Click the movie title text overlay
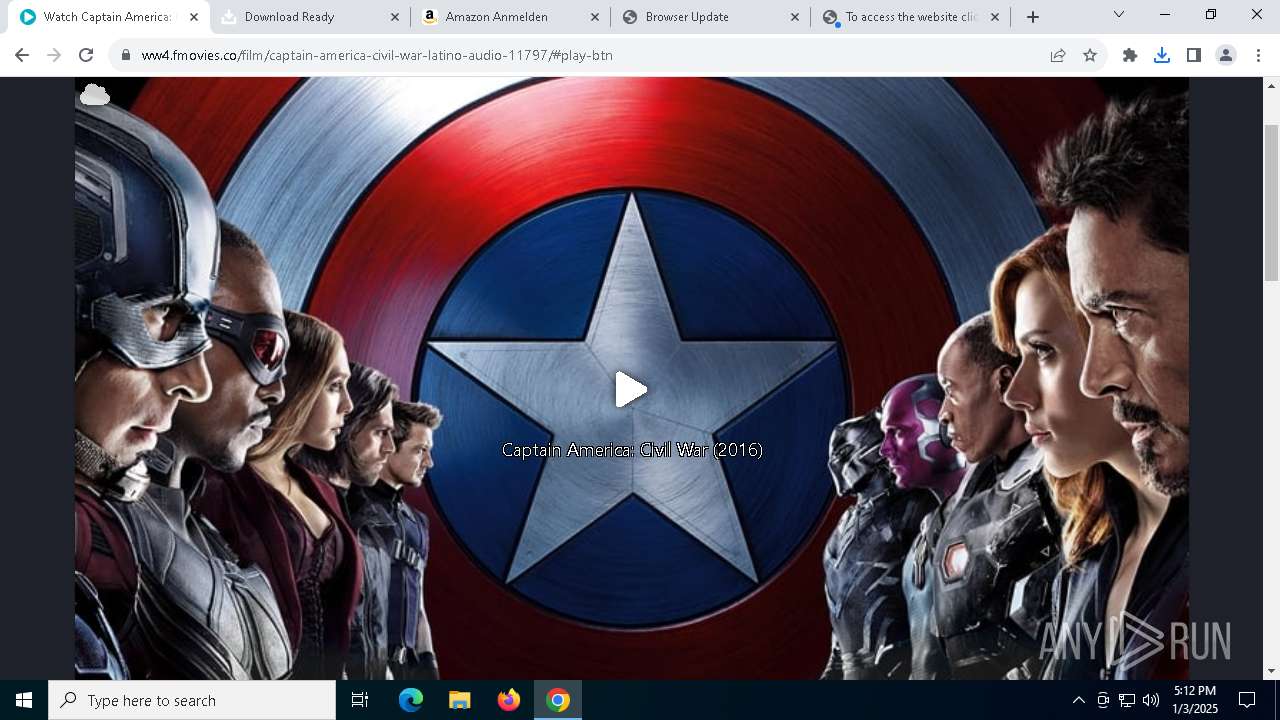The height and width of the screenshot is (720, 1280). point(632,450)
